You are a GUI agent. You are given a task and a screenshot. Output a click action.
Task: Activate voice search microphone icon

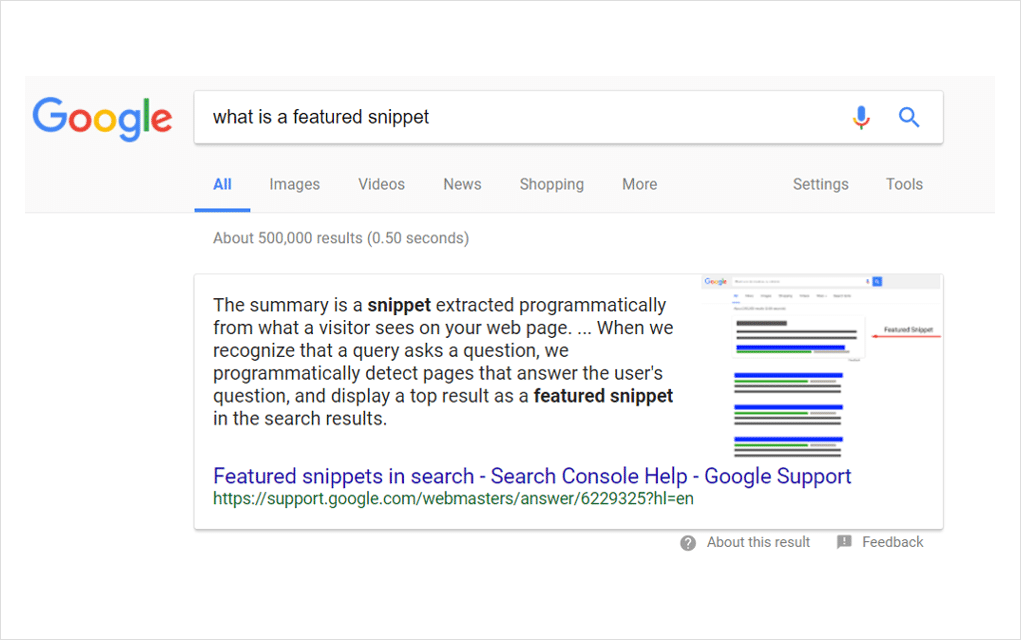[861, 117]
